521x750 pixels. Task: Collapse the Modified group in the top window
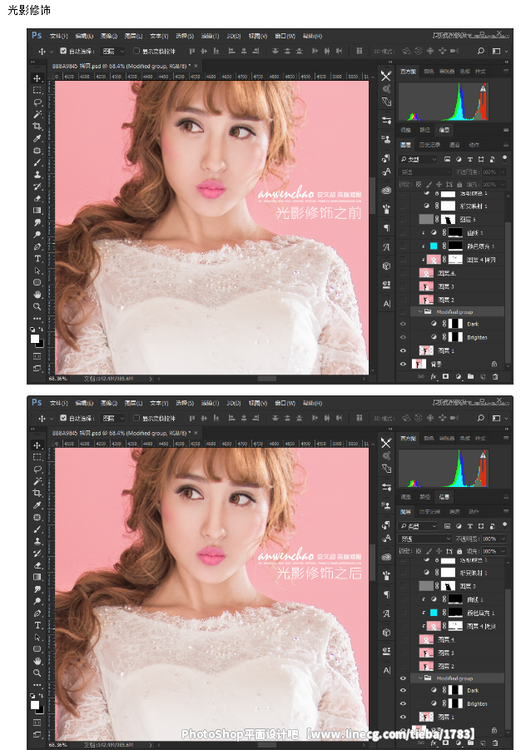[x=421, y=311]
